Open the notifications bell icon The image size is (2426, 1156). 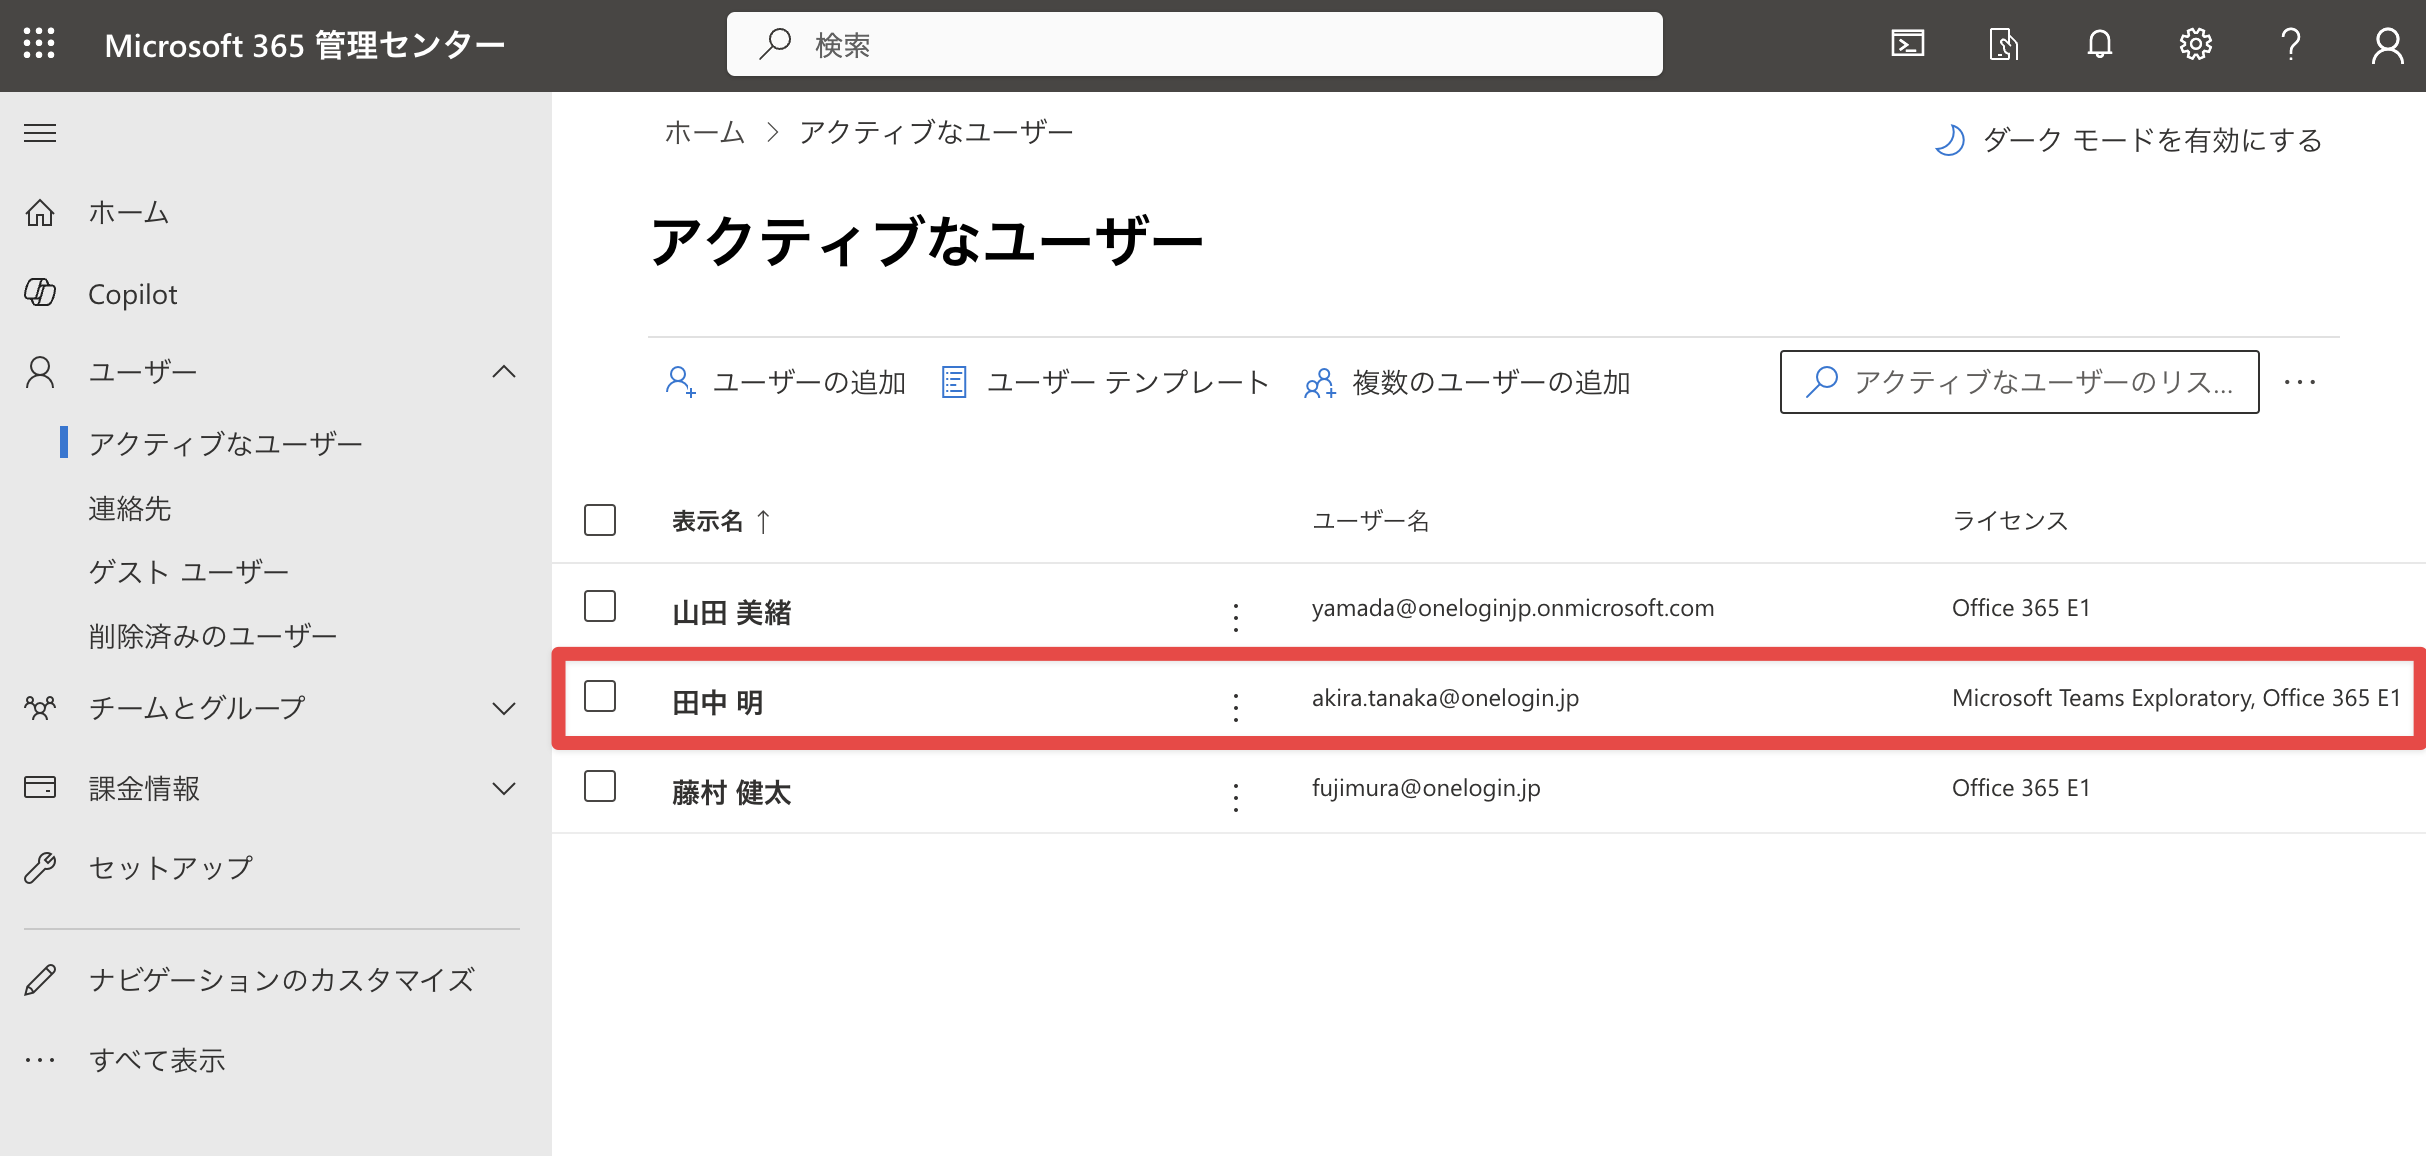[x=2099, y=44]
